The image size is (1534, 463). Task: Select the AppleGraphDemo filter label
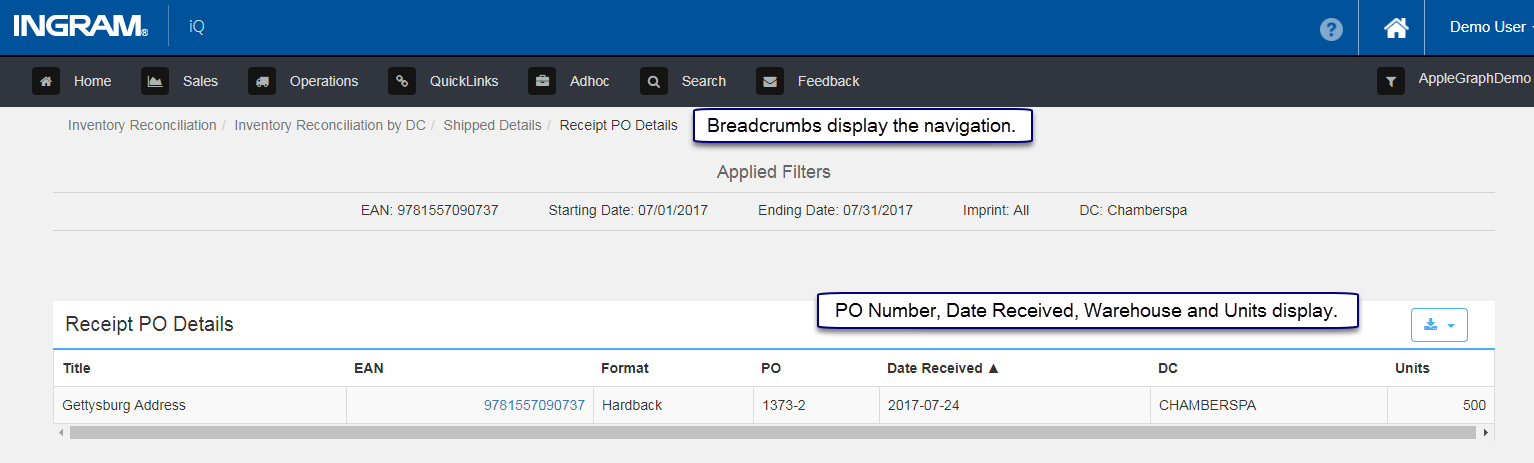(x=1474, y=78)
